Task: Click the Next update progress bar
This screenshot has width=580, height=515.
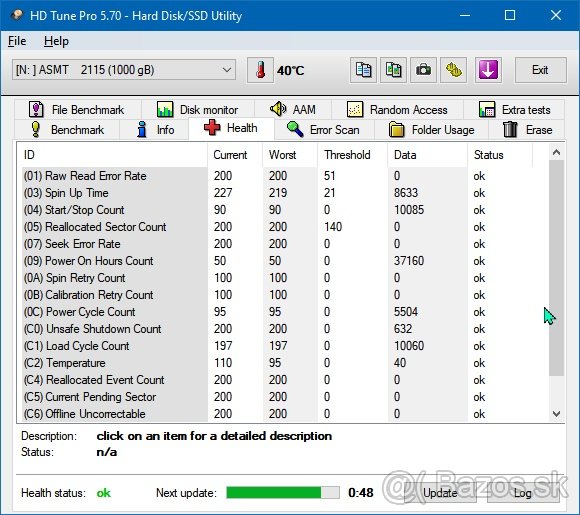Action: (283, 492)
